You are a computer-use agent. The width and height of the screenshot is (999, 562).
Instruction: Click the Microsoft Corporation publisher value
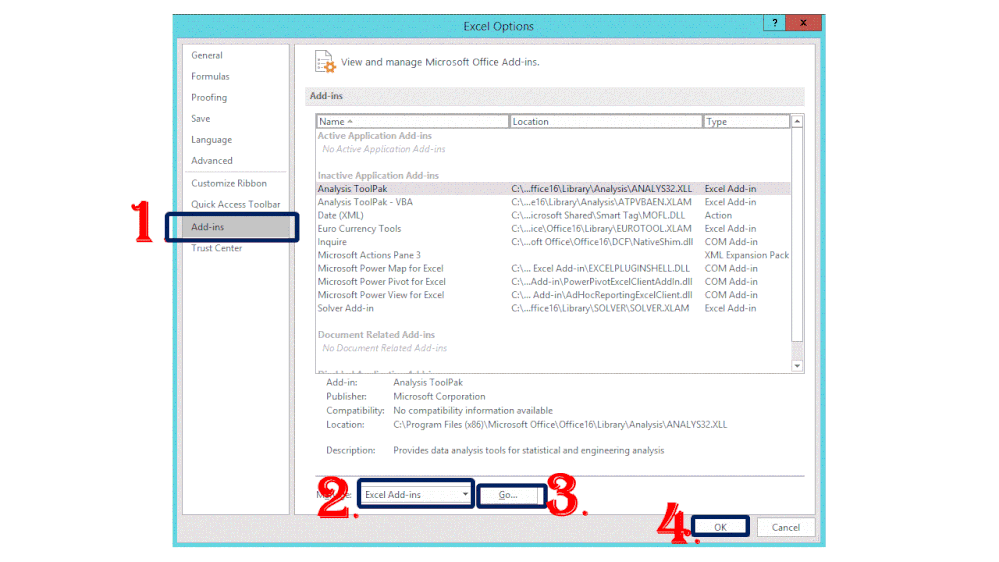(439, 396)
